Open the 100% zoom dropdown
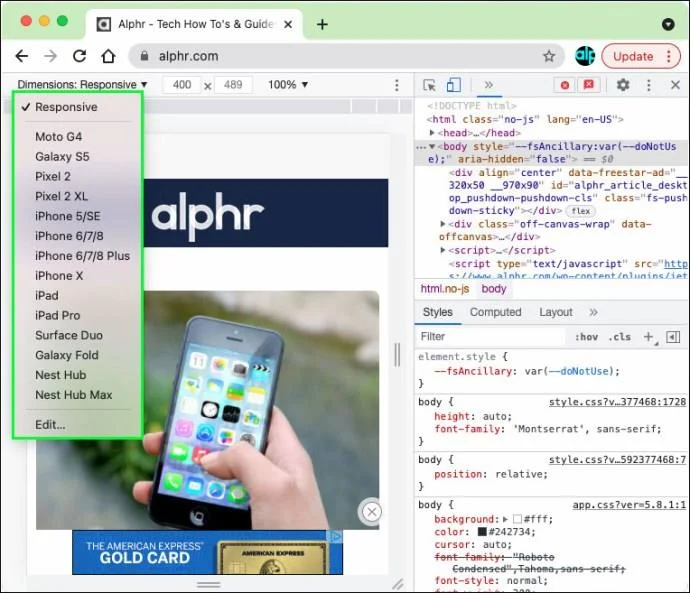The image size is (690, 593). [288, 84]
